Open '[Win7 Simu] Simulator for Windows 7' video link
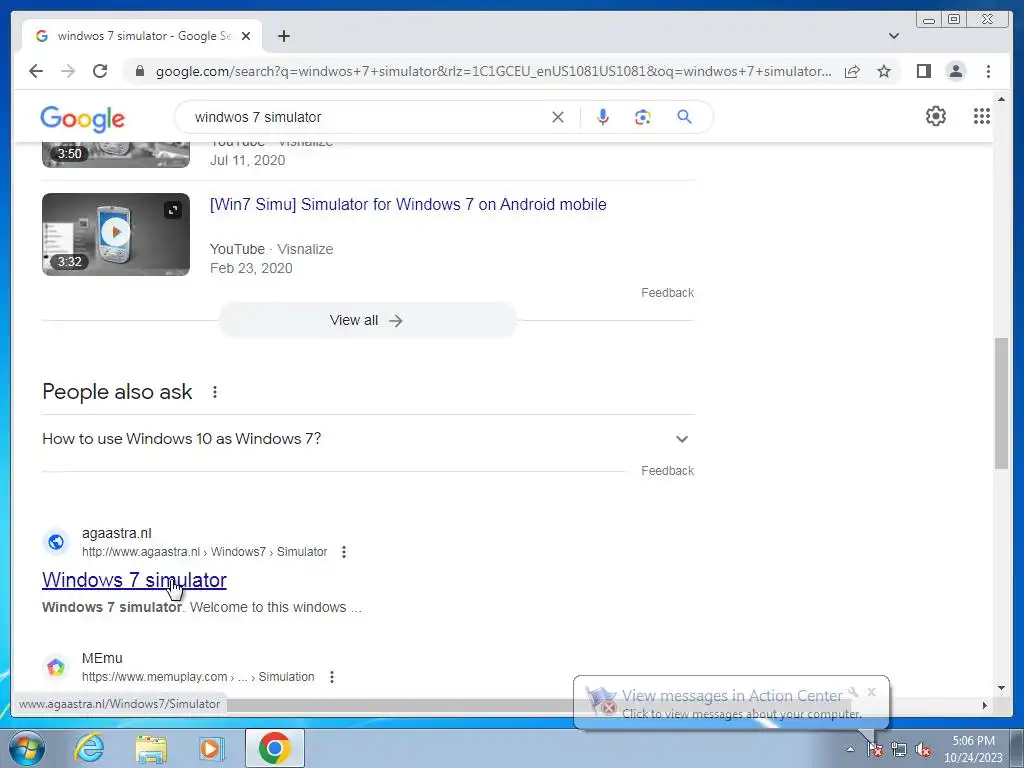The height and width of the screenshot is (768, 1024). 408,204
